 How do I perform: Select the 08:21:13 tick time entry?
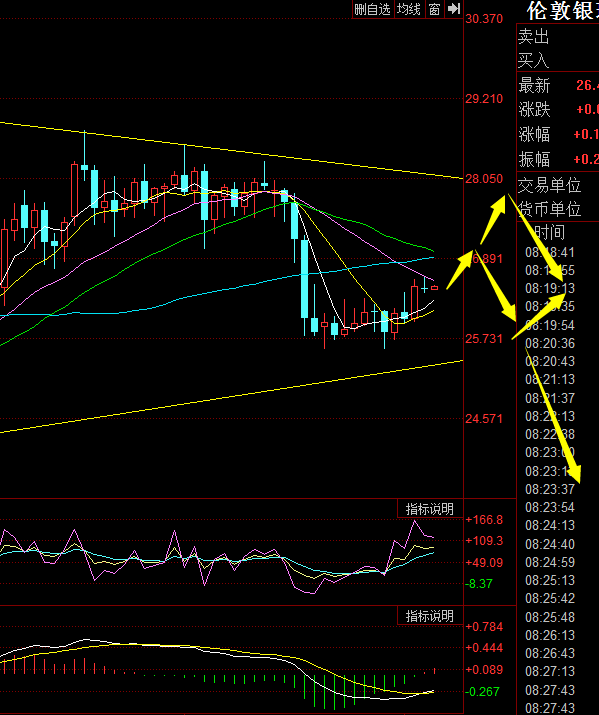pos(550,379)
